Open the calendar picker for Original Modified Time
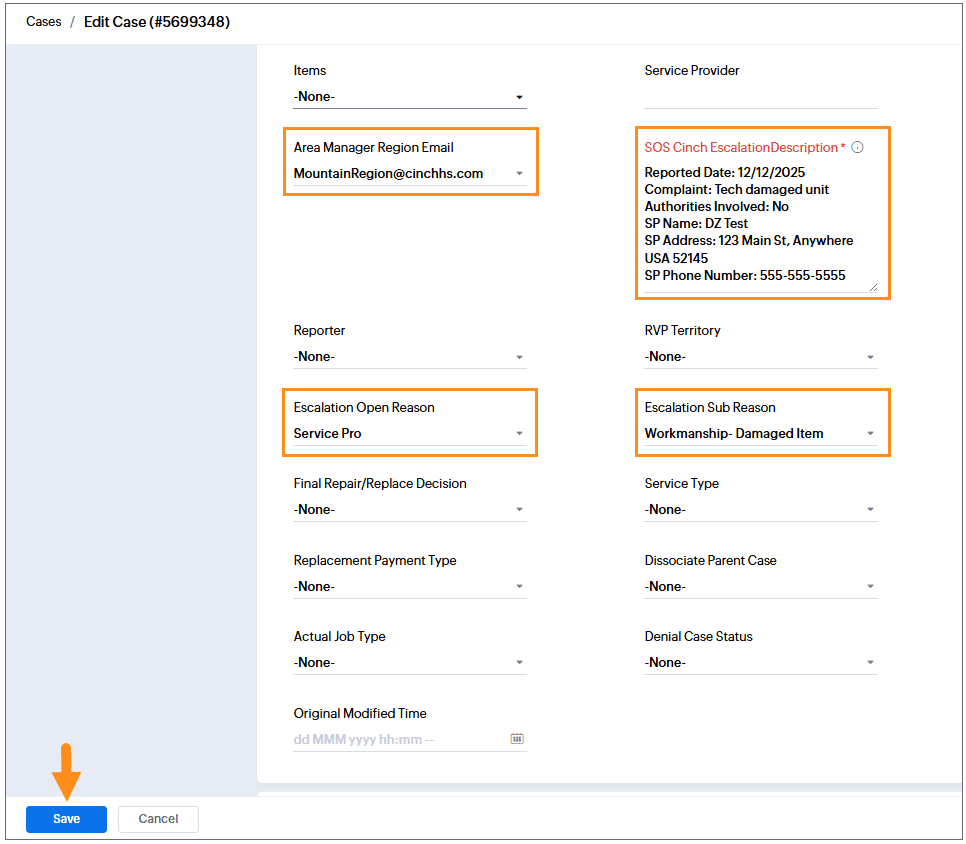Viewport: 966px width, 844px height. 517,739
